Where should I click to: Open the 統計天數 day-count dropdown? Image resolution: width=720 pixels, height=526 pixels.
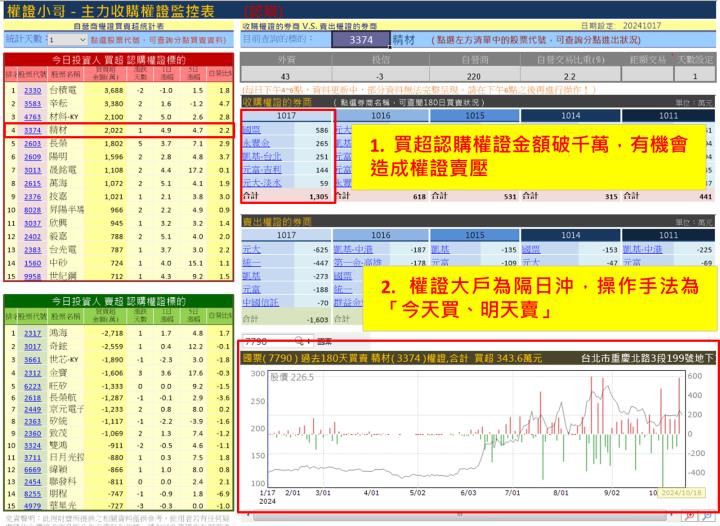[68, 40]
